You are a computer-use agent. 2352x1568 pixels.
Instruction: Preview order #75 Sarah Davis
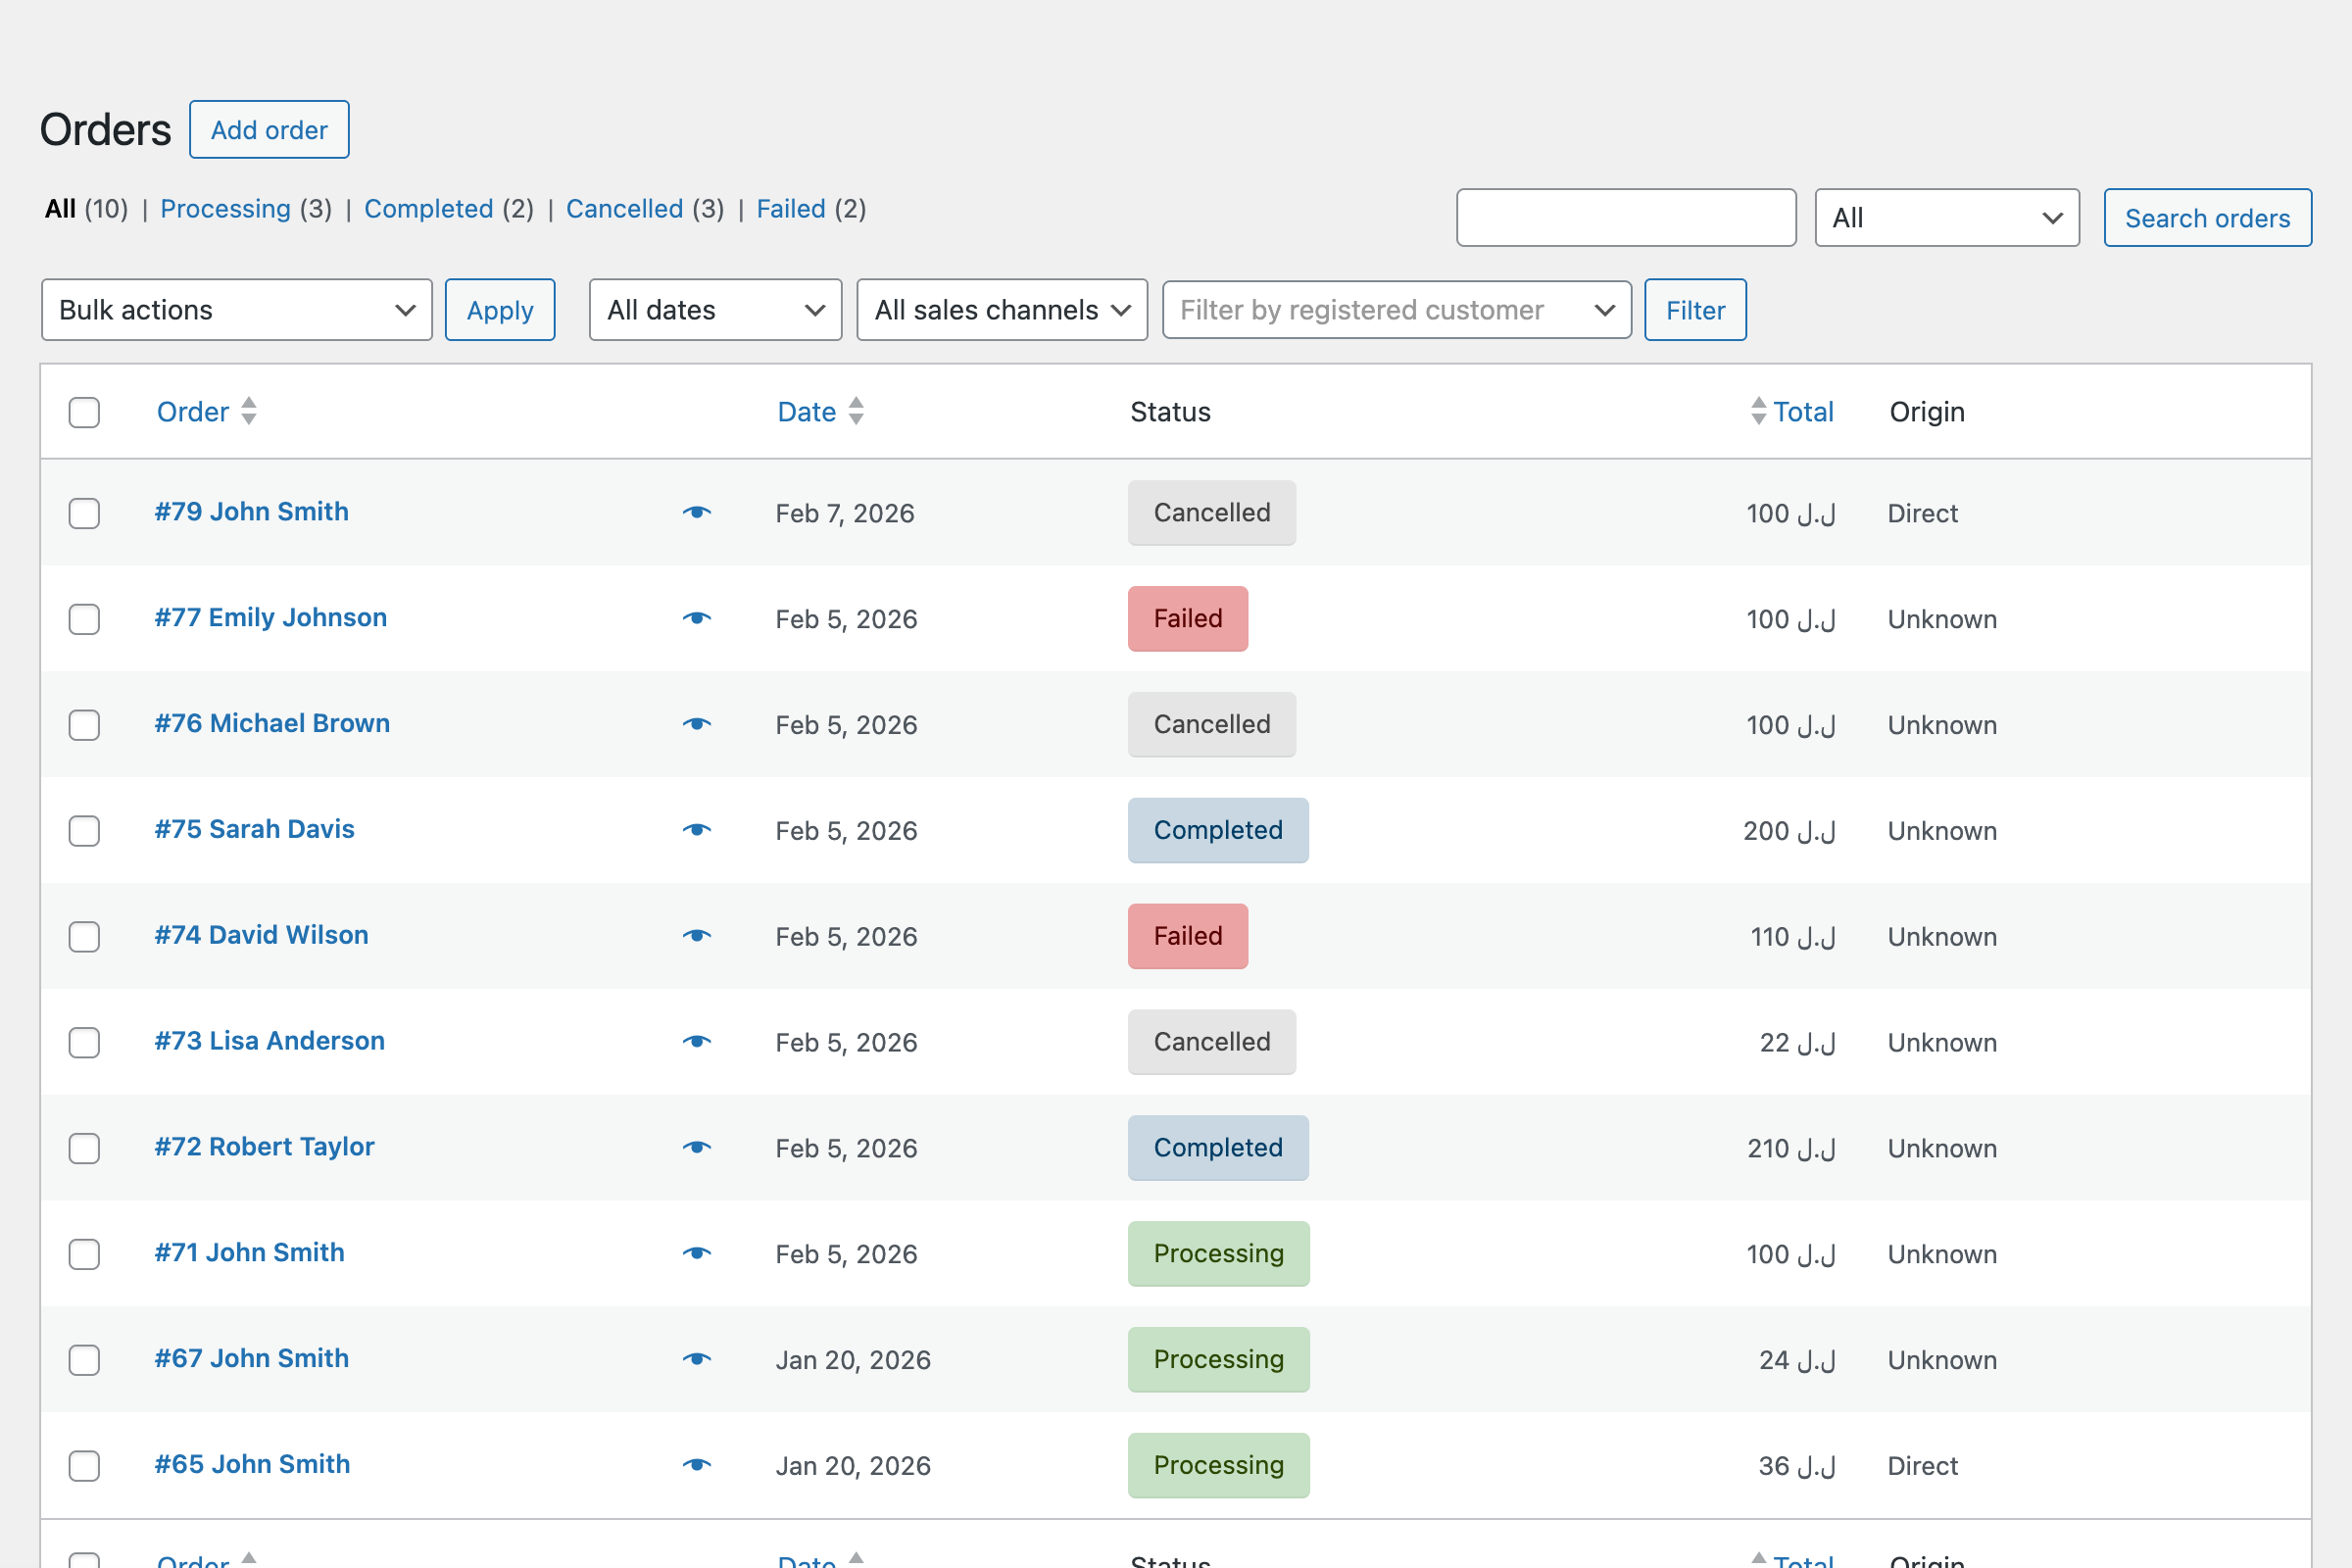[697, 830]
